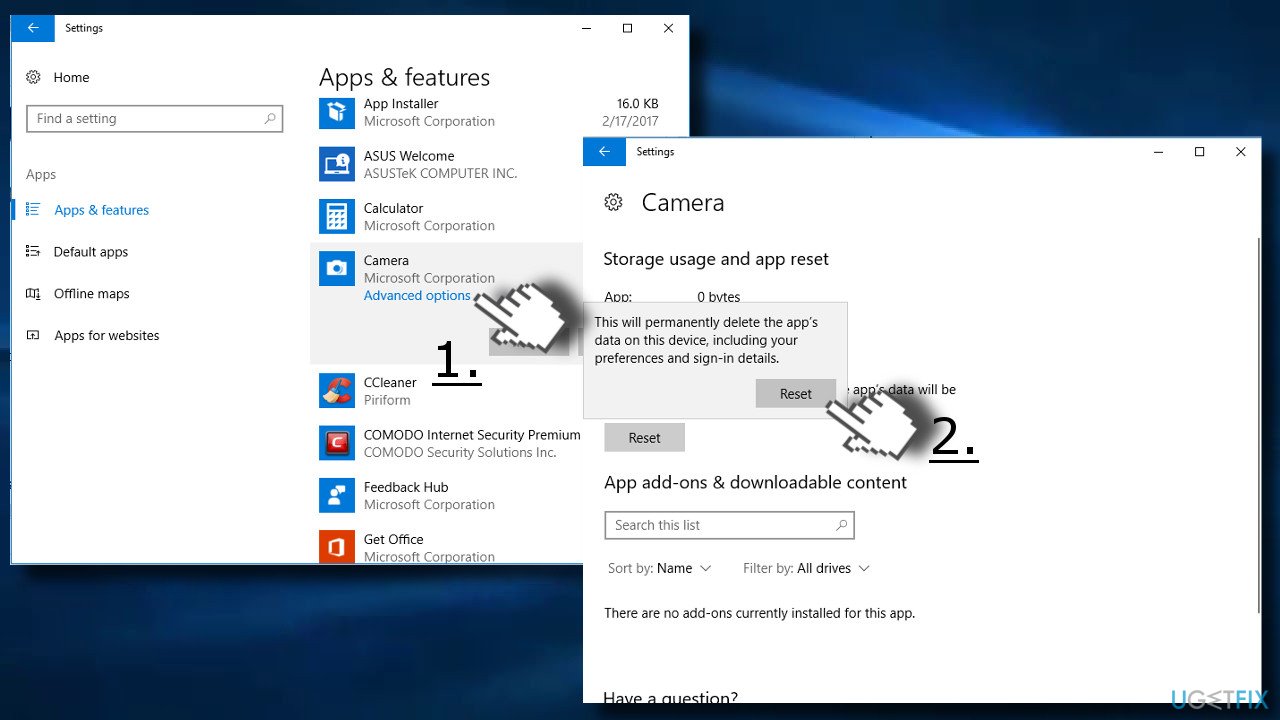Screen dimensions: 1280x720
Task: Open Advanced options link under Camera
Action: (417, 296)
